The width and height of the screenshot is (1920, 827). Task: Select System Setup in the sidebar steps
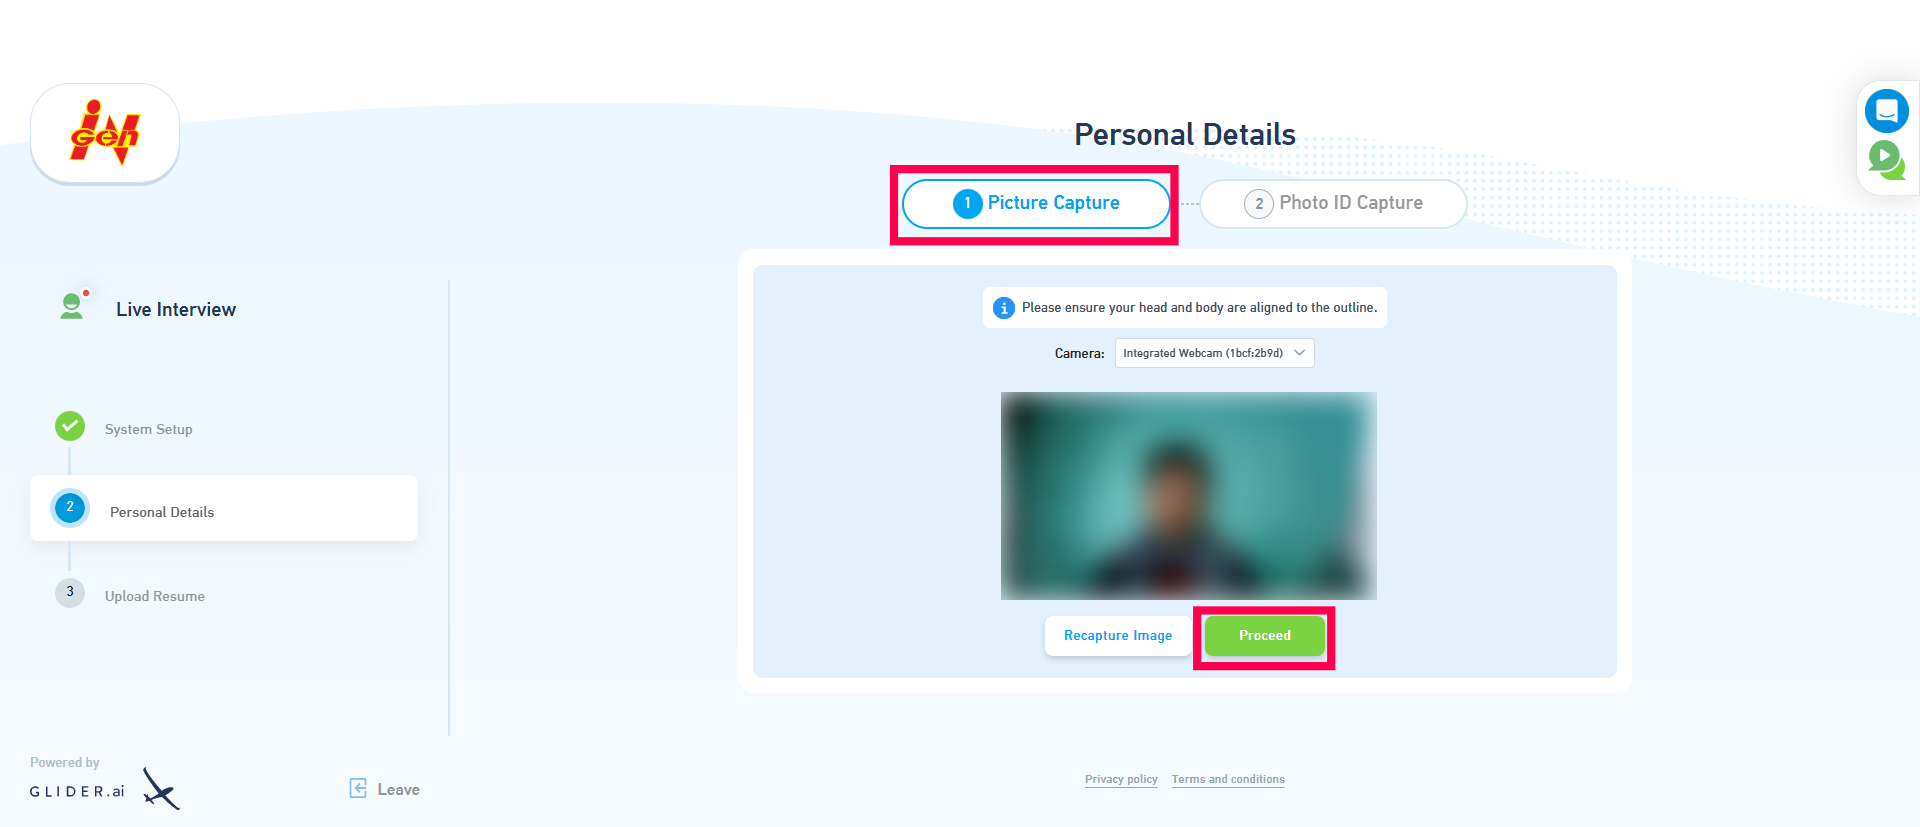click(x=149, y=429)
